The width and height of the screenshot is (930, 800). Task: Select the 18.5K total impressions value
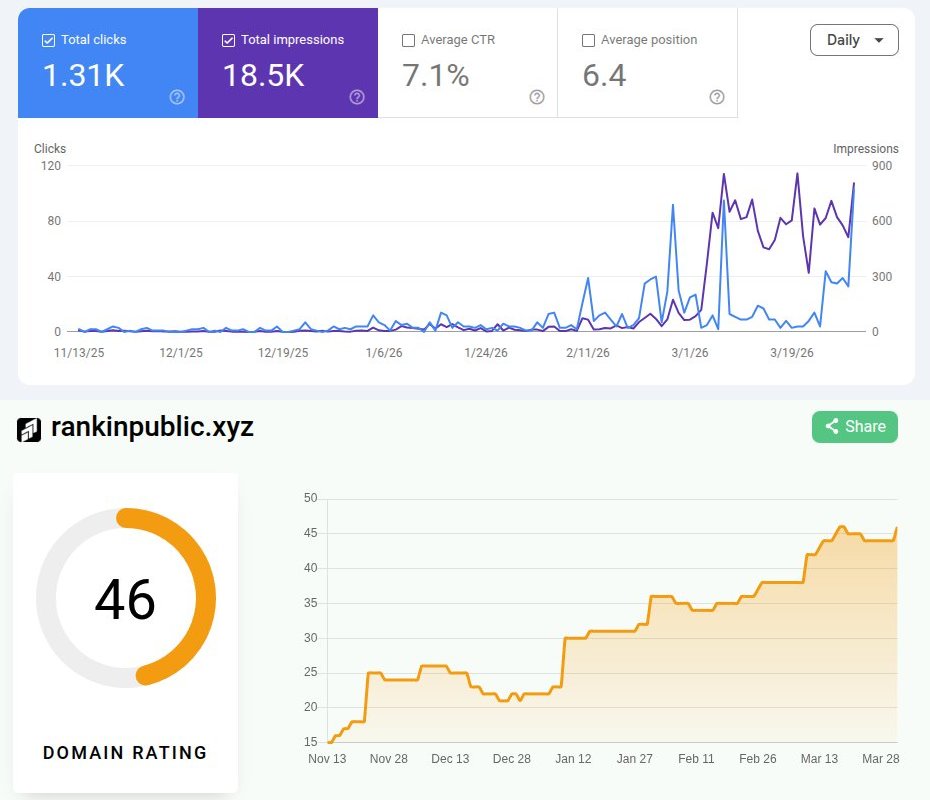tap(263, 75)
